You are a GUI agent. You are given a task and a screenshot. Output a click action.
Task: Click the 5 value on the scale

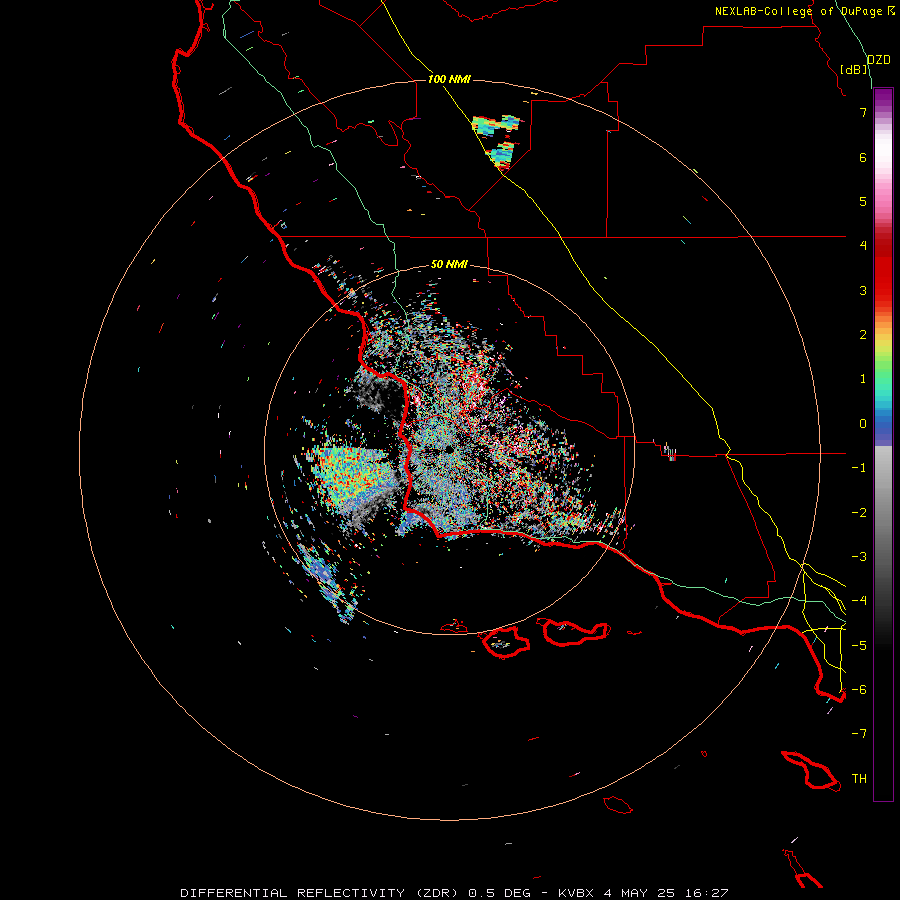pyautogui.click(x=863, y=202)
